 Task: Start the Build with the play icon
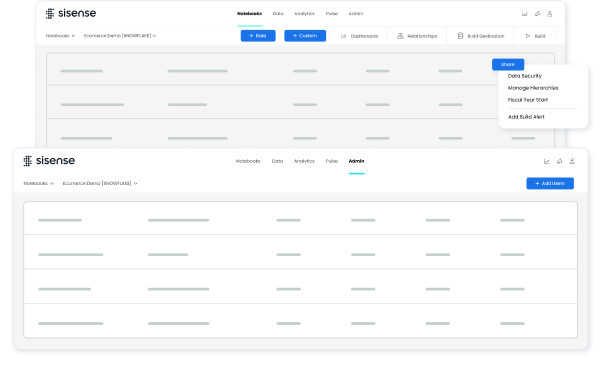(528, 36)
